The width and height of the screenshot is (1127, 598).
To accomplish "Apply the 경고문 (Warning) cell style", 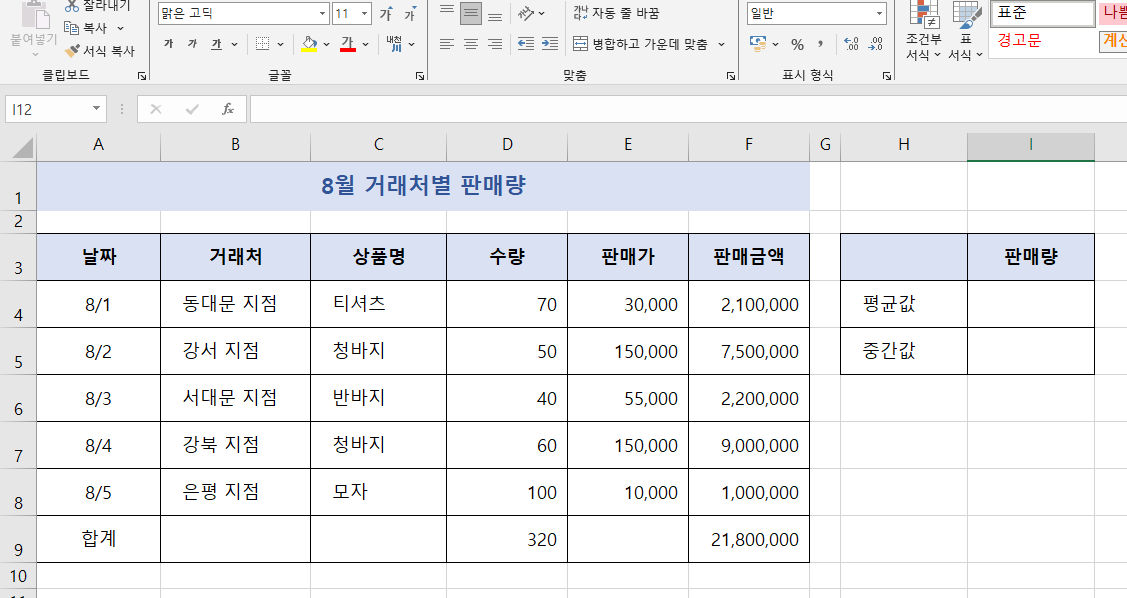I will [1042, 40].
